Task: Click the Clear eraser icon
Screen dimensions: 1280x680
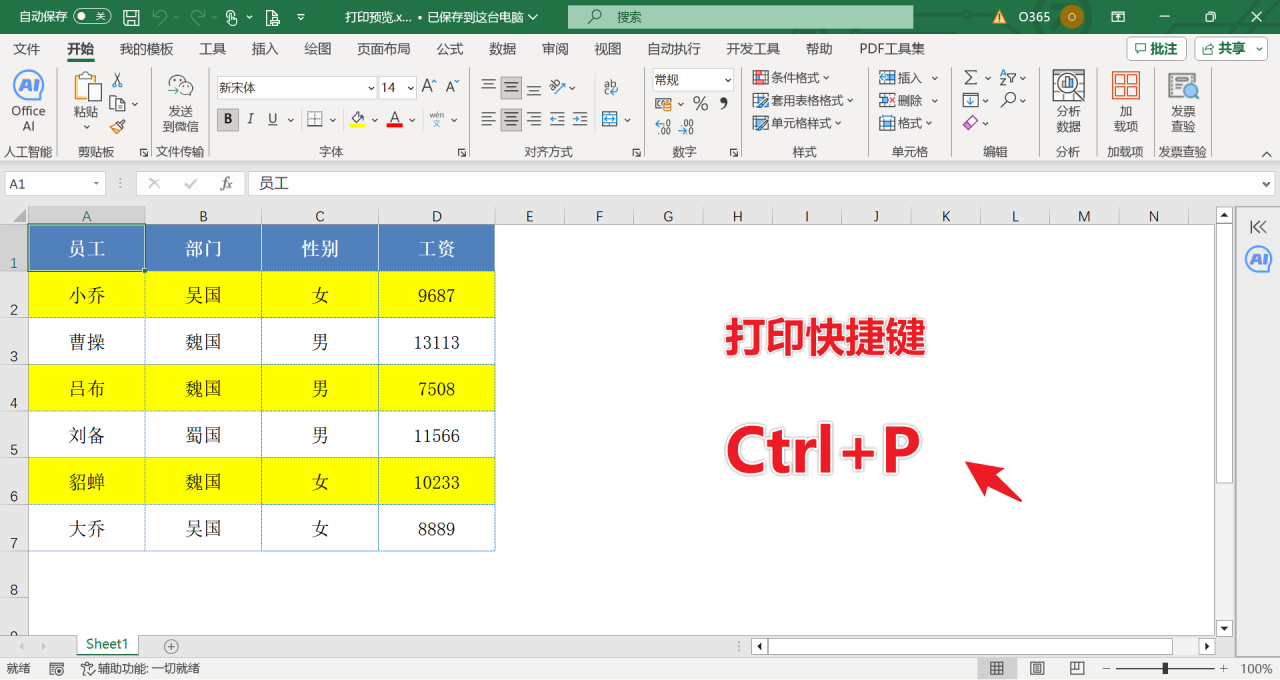Action: click(970, 123)
